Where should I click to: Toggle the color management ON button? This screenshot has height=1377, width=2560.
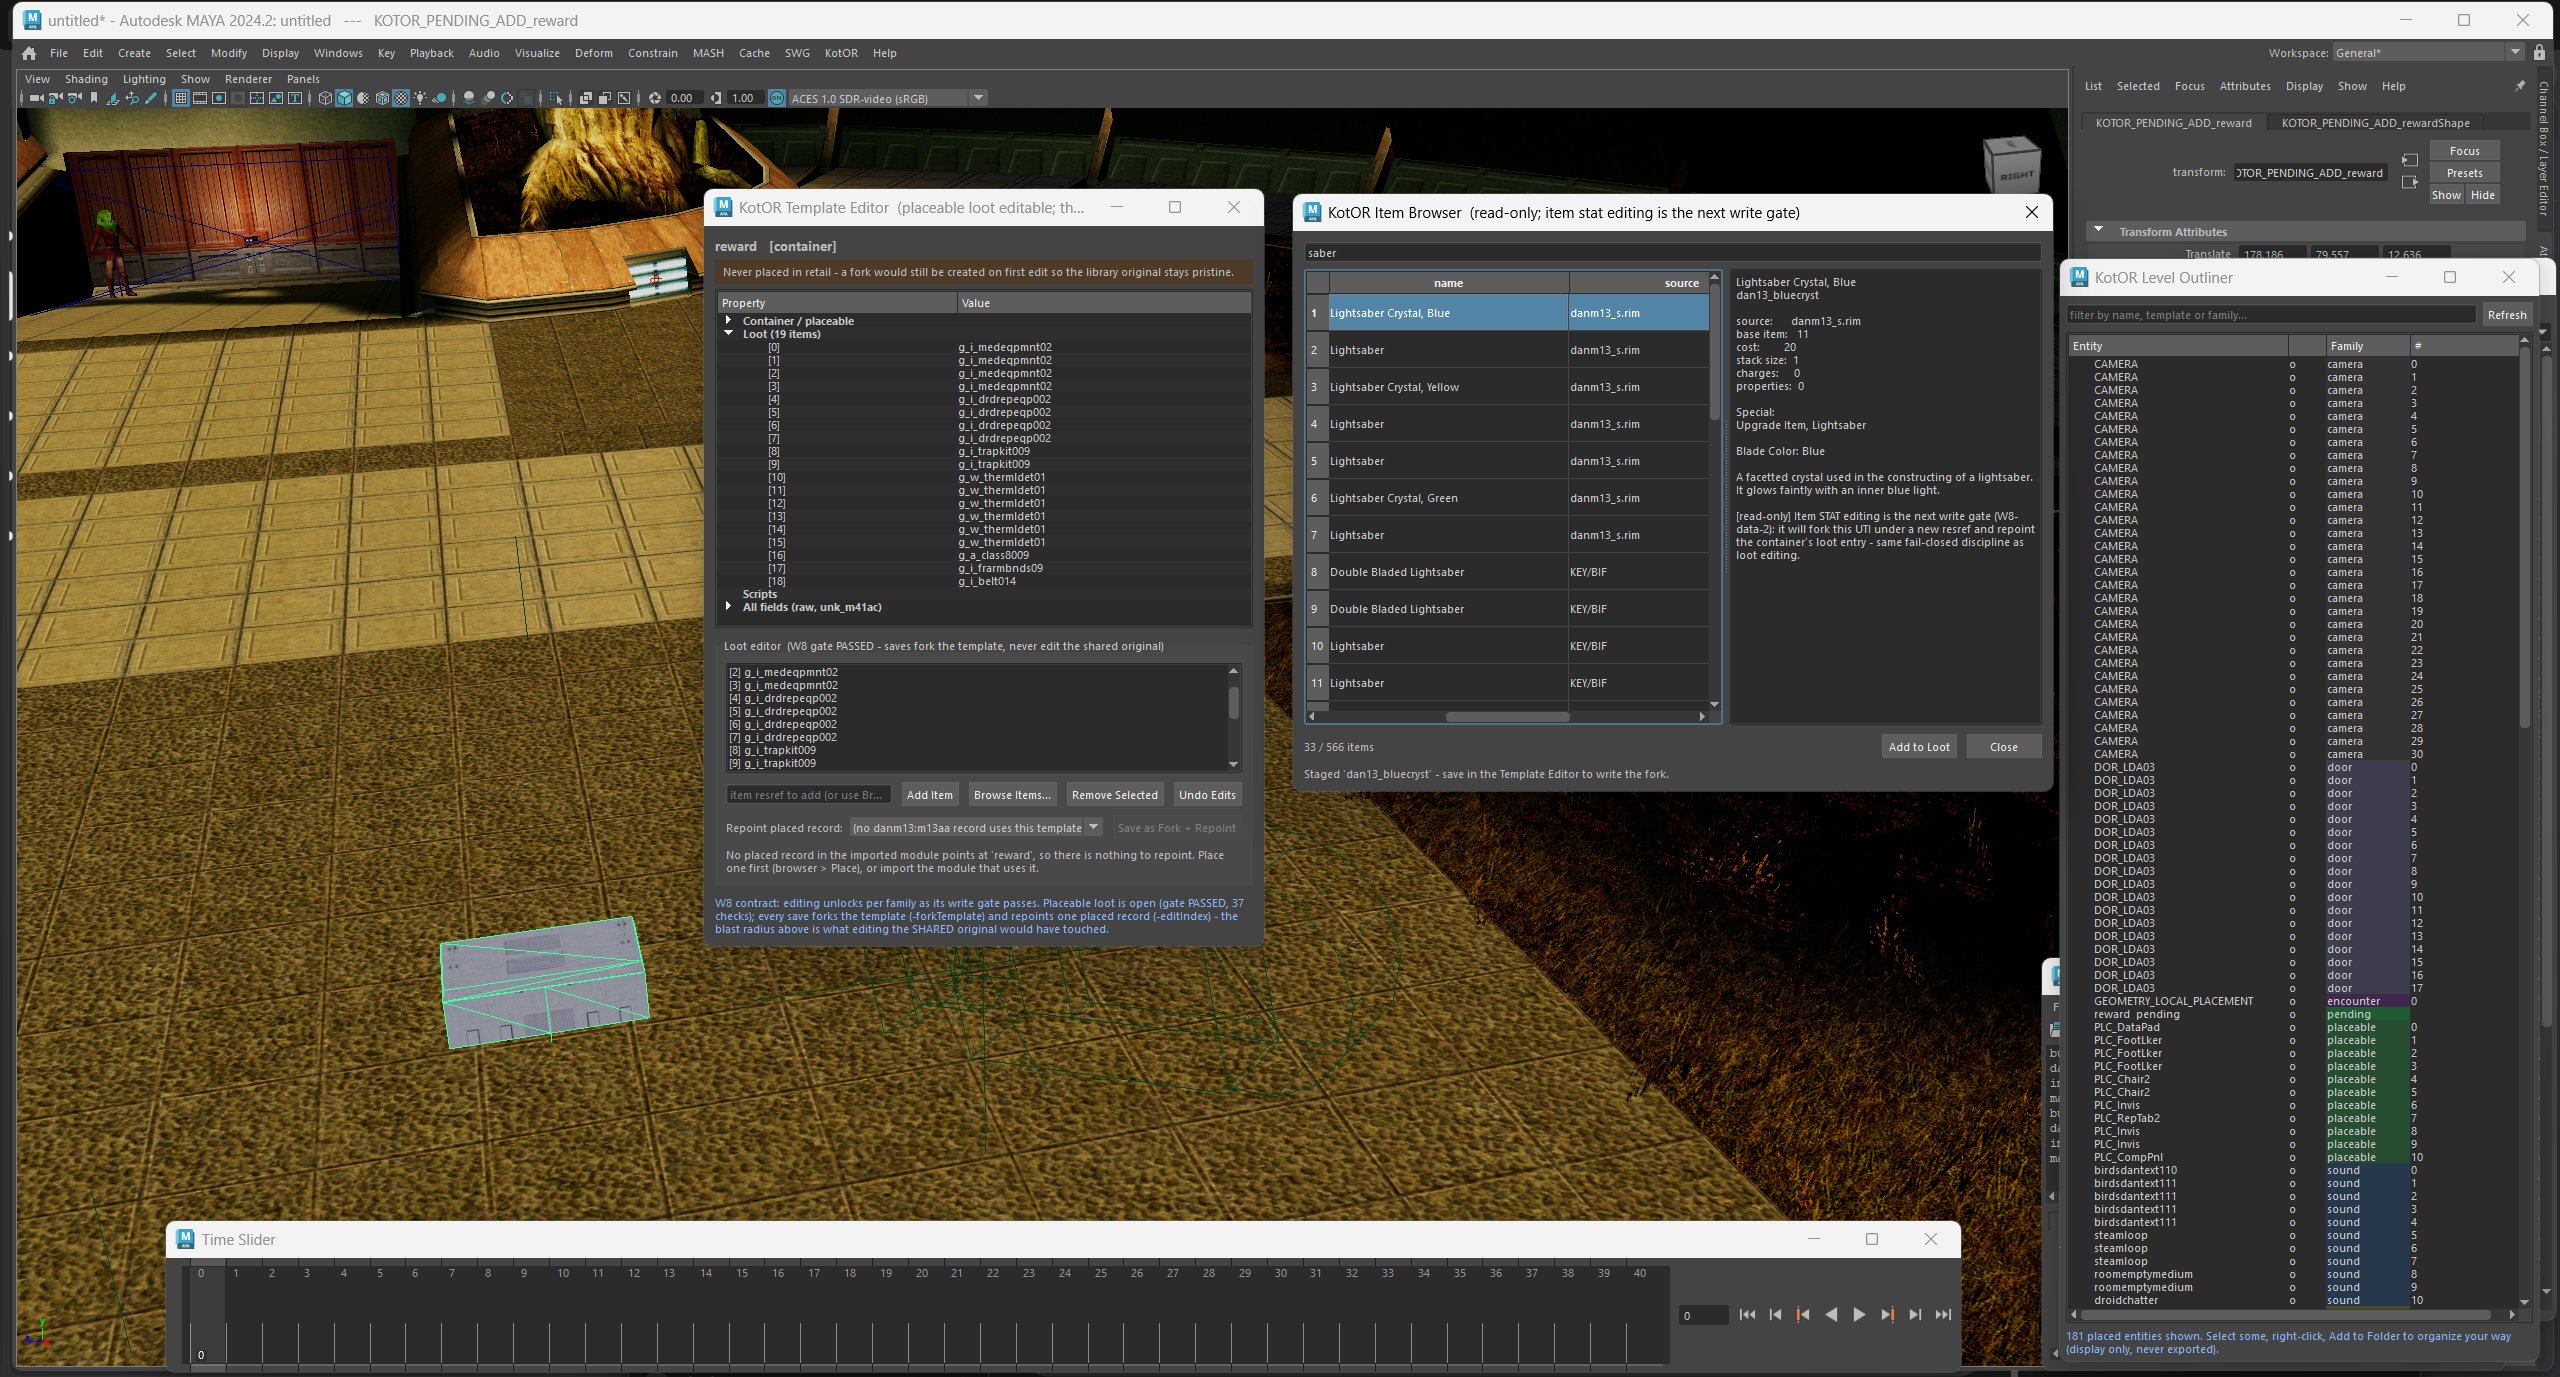(x=777, y=98)
